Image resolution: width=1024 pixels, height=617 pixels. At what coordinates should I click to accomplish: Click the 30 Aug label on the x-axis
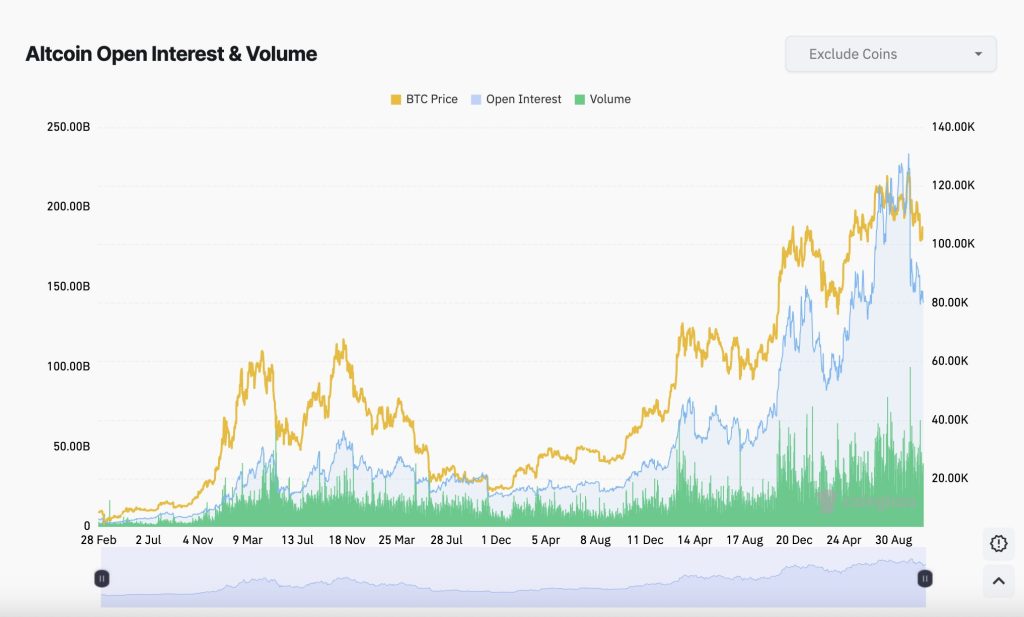tap(895, 538)
